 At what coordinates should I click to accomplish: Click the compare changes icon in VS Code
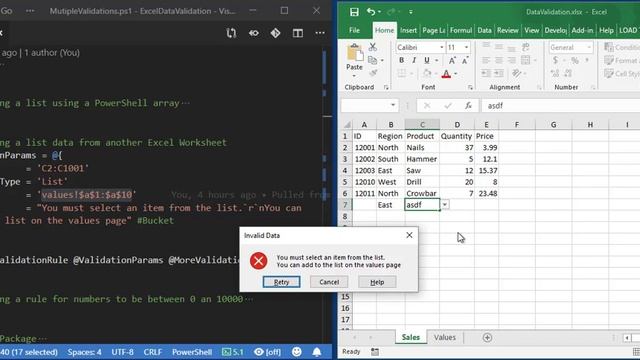tap(231, 33)
